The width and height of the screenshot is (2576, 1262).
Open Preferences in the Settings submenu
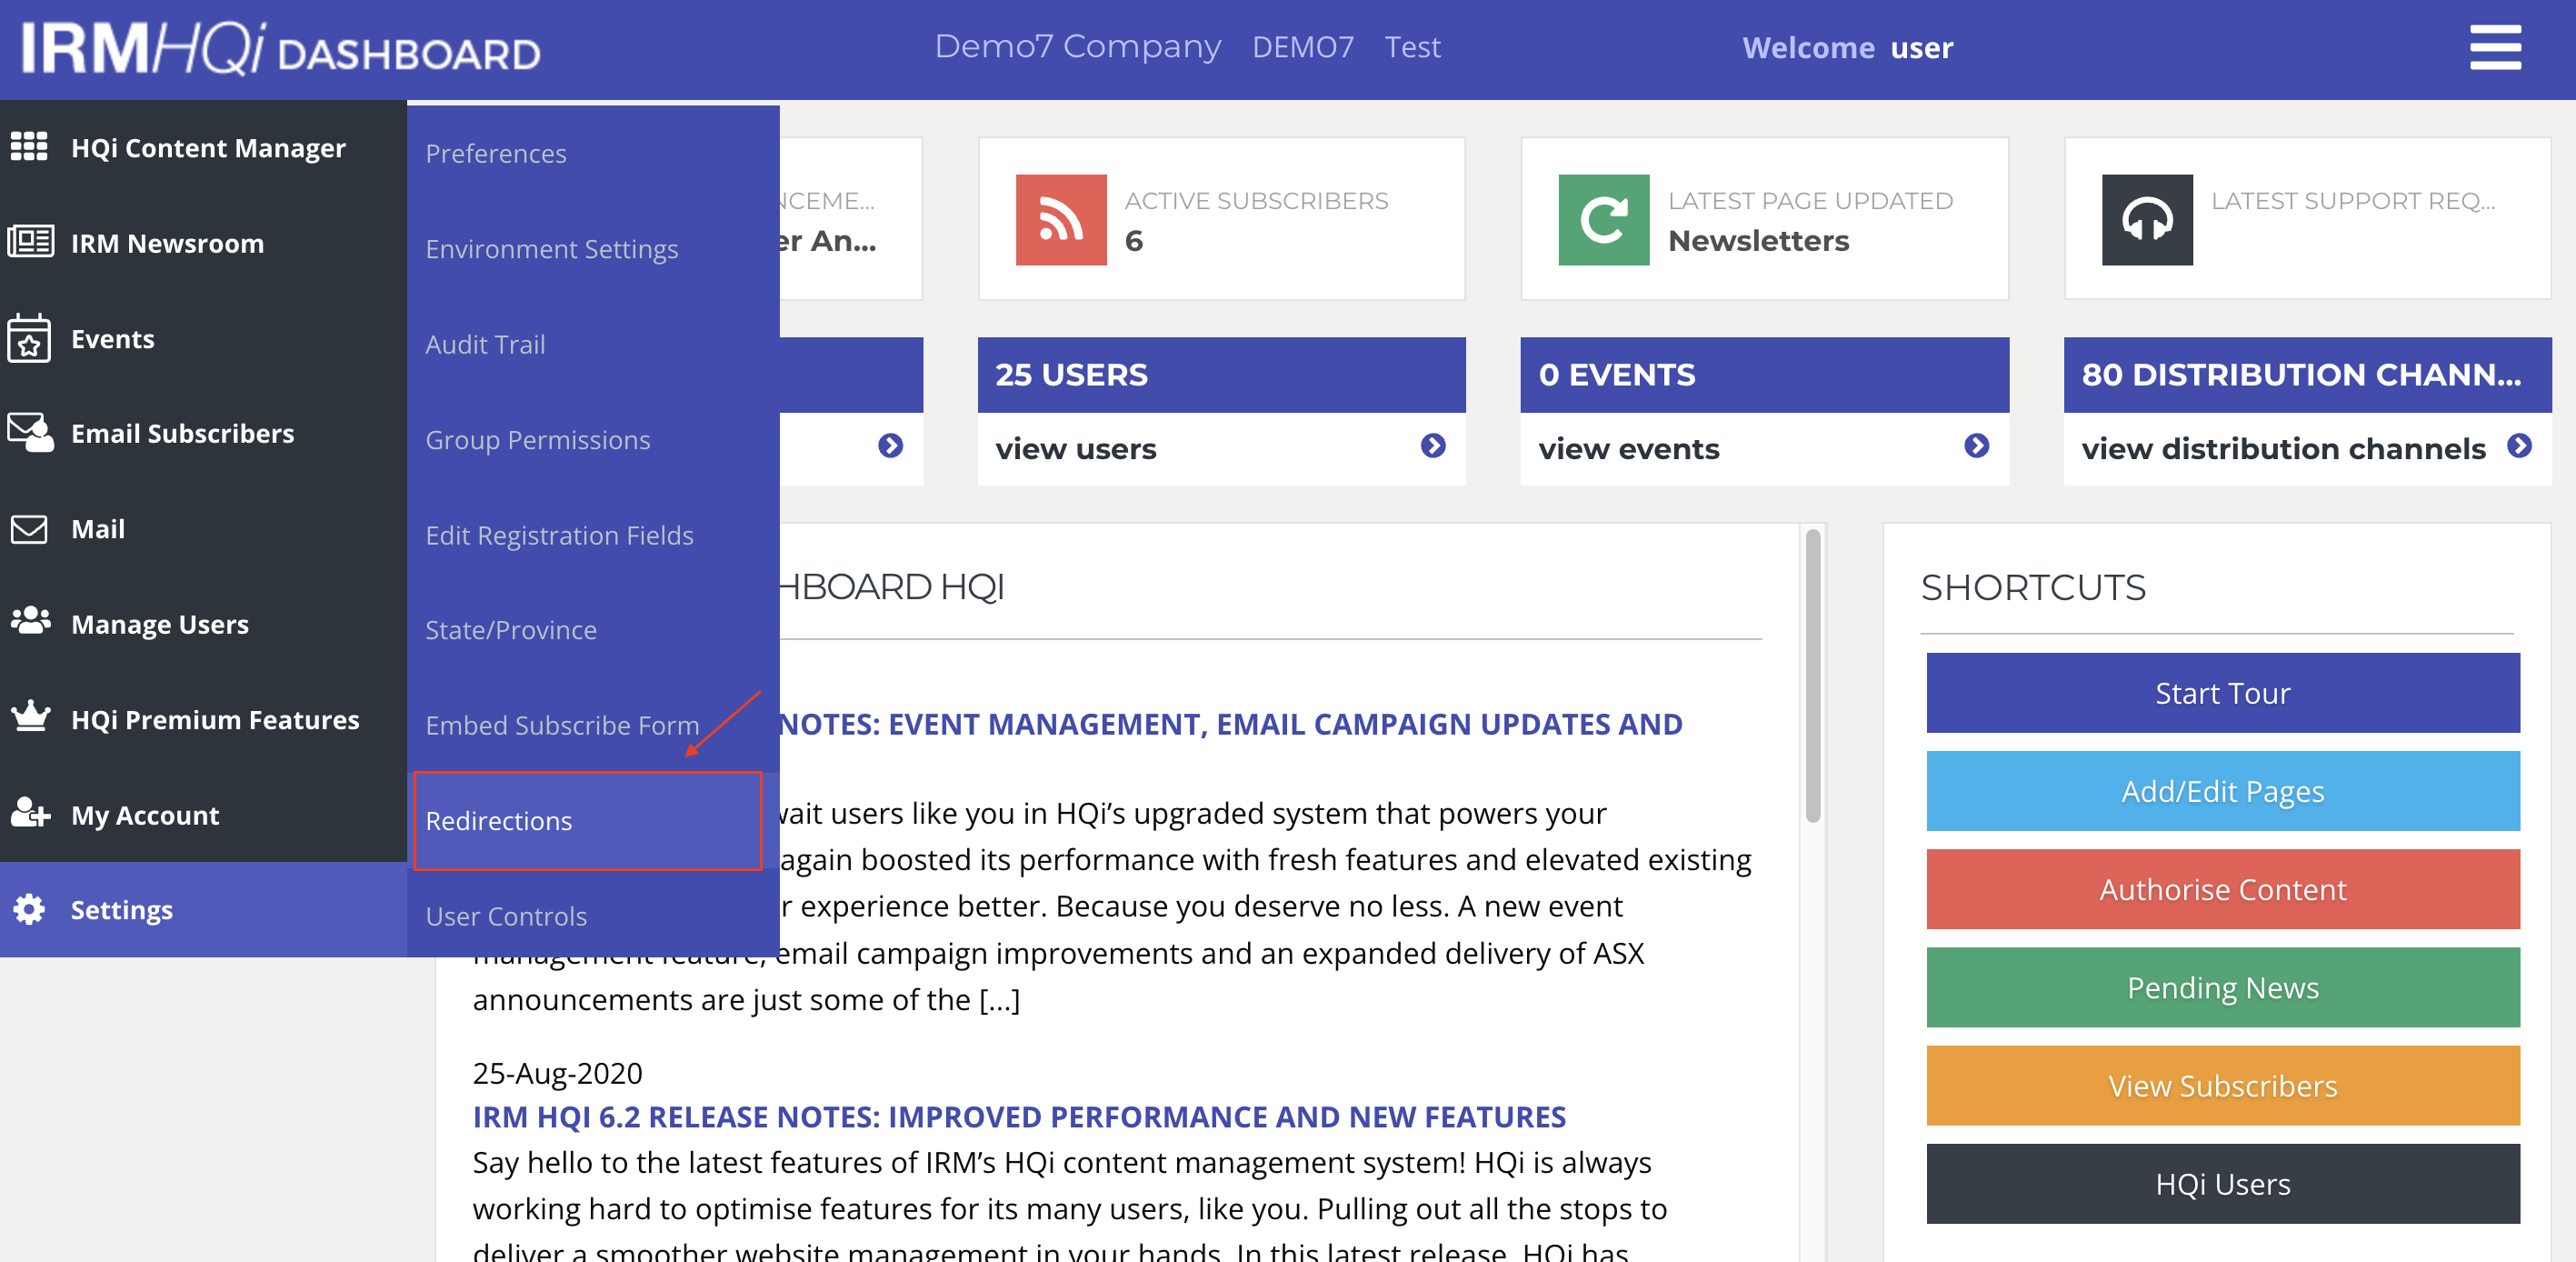coord(496,153)
